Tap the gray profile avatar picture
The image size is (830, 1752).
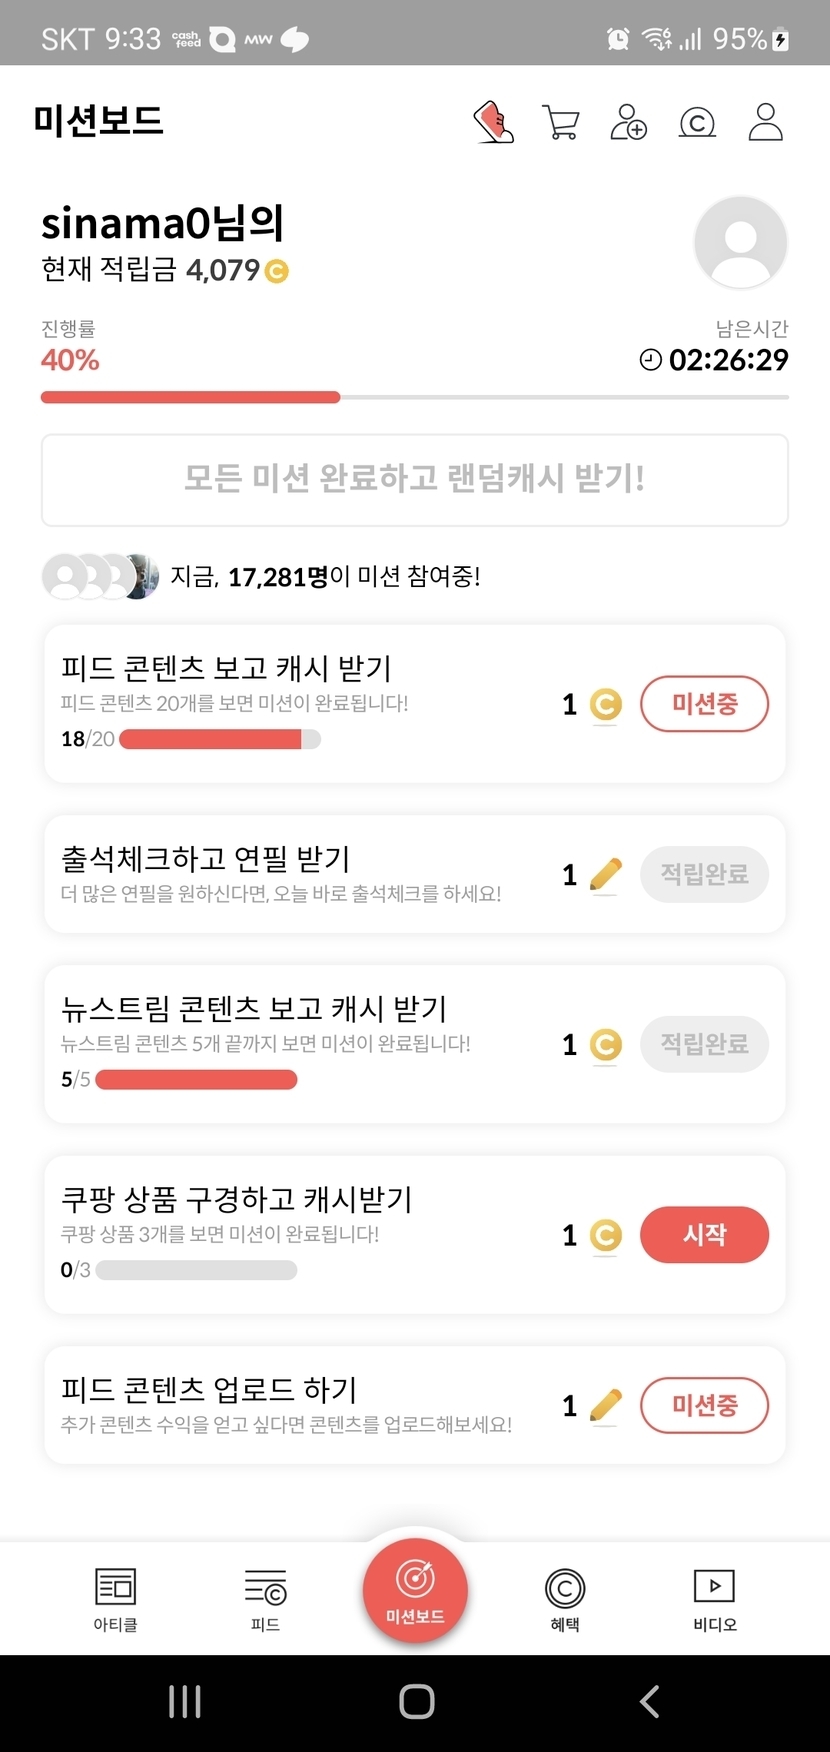coord(740,243)
